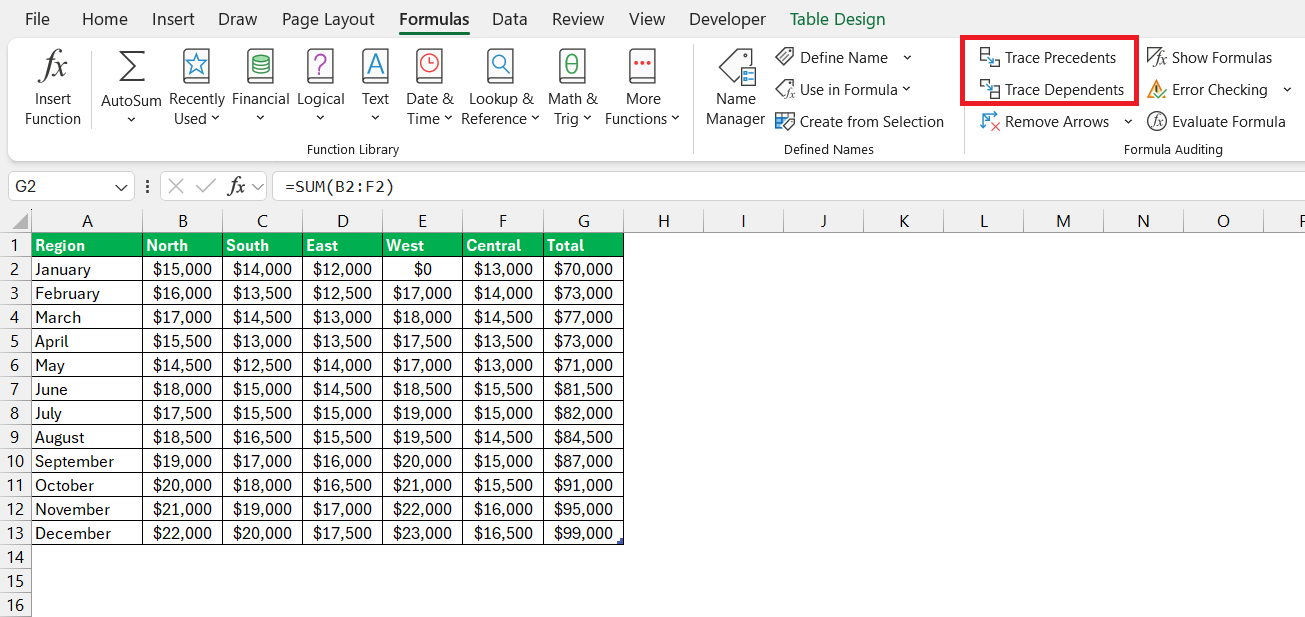1305x617 pixels.
Task: Open Recently Used functions star icon
Action: 196,67
